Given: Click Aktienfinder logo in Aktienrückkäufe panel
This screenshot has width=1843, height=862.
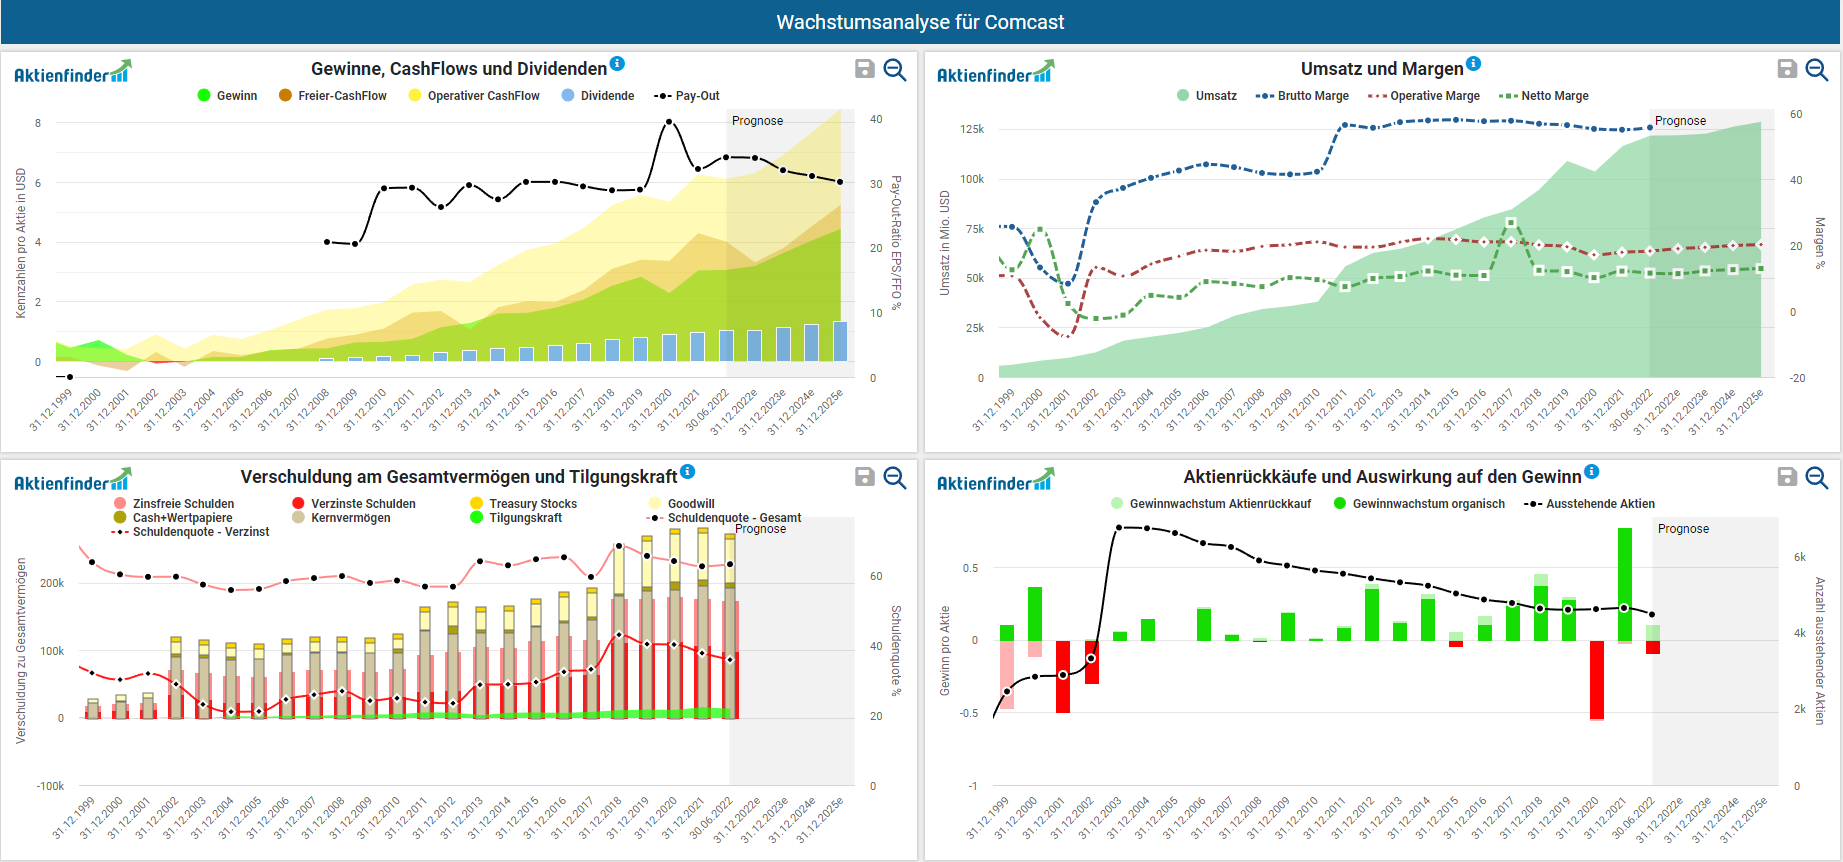Looking at the screenshot, I should pos(995,481).
